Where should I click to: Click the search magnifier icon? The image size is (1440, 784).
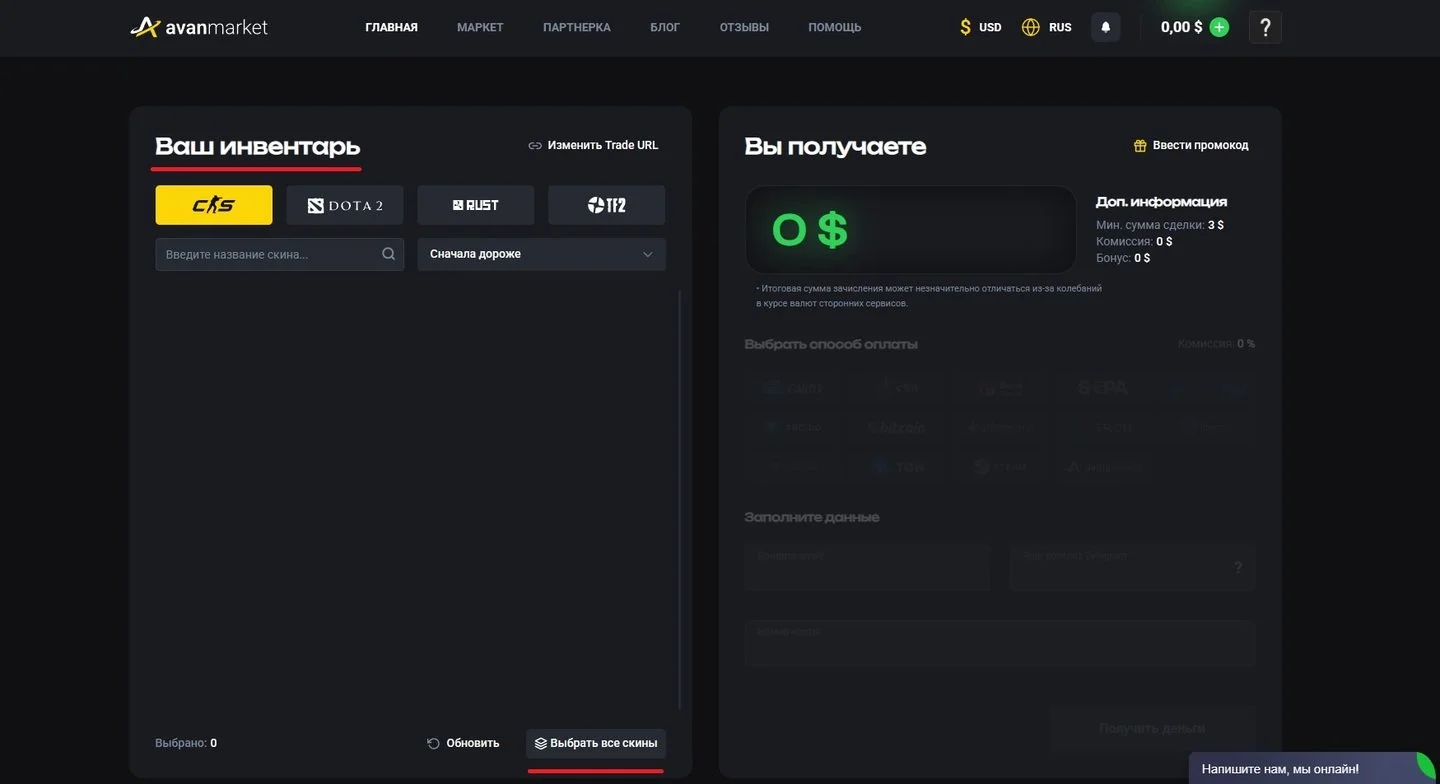[388, 254]
